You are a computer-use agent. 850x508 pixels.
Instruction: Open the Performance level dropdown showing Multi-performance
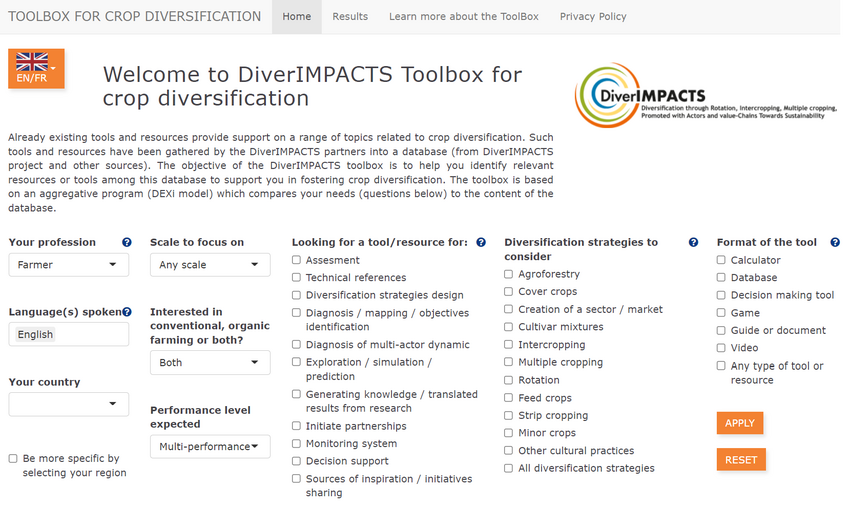(210, 447)
